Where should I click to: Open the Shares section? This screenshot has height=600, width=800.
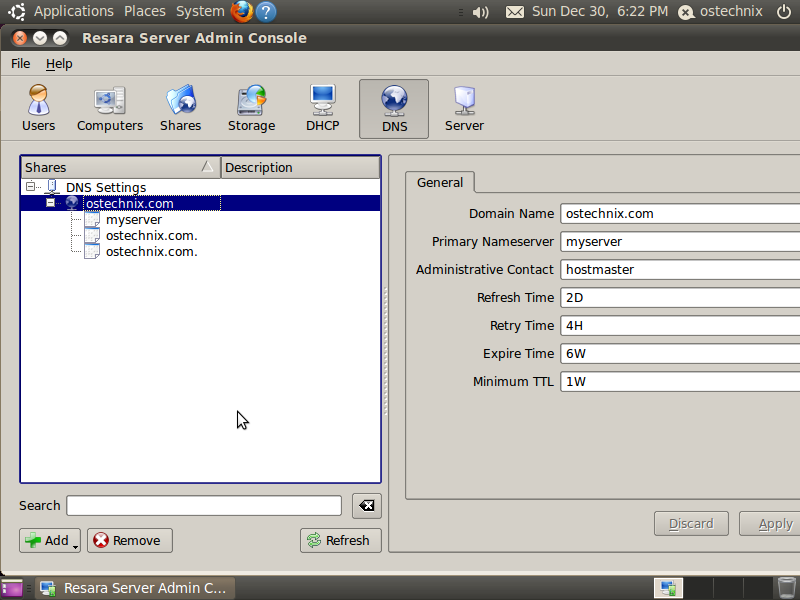[x=181, y=109]
